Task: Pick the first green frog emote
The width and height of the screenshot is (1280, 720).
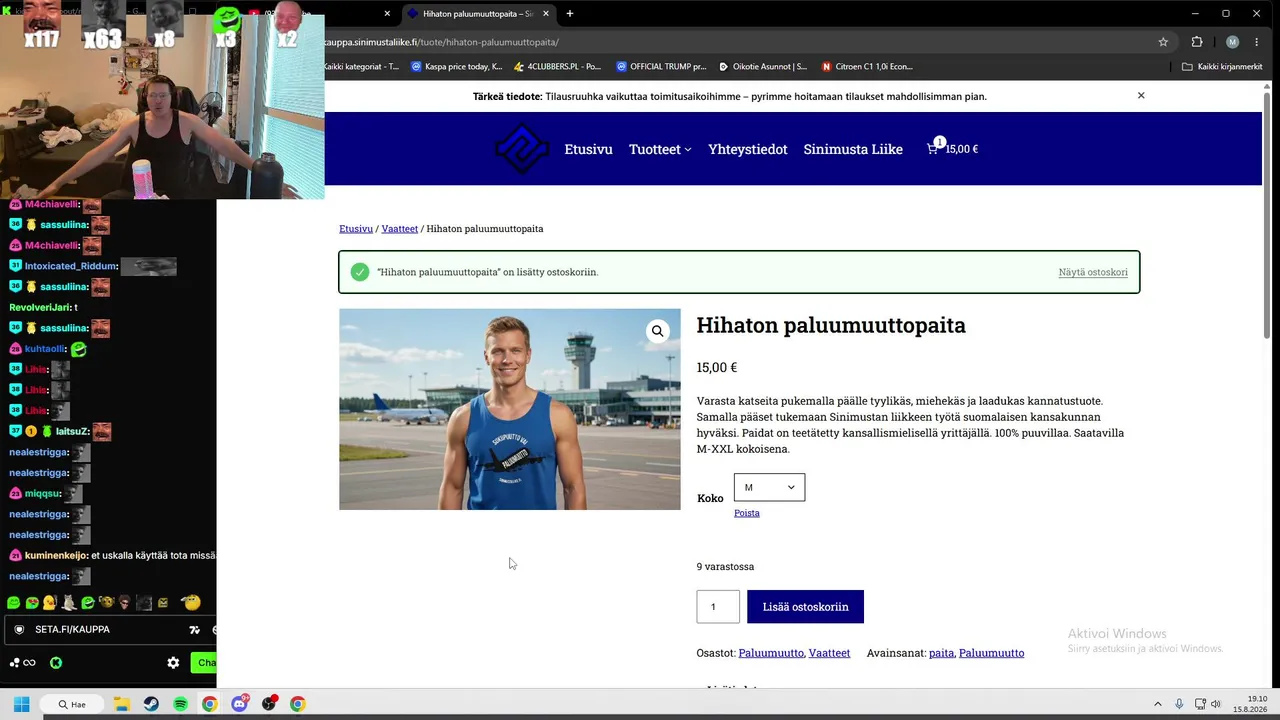Action: coord(13,603)
